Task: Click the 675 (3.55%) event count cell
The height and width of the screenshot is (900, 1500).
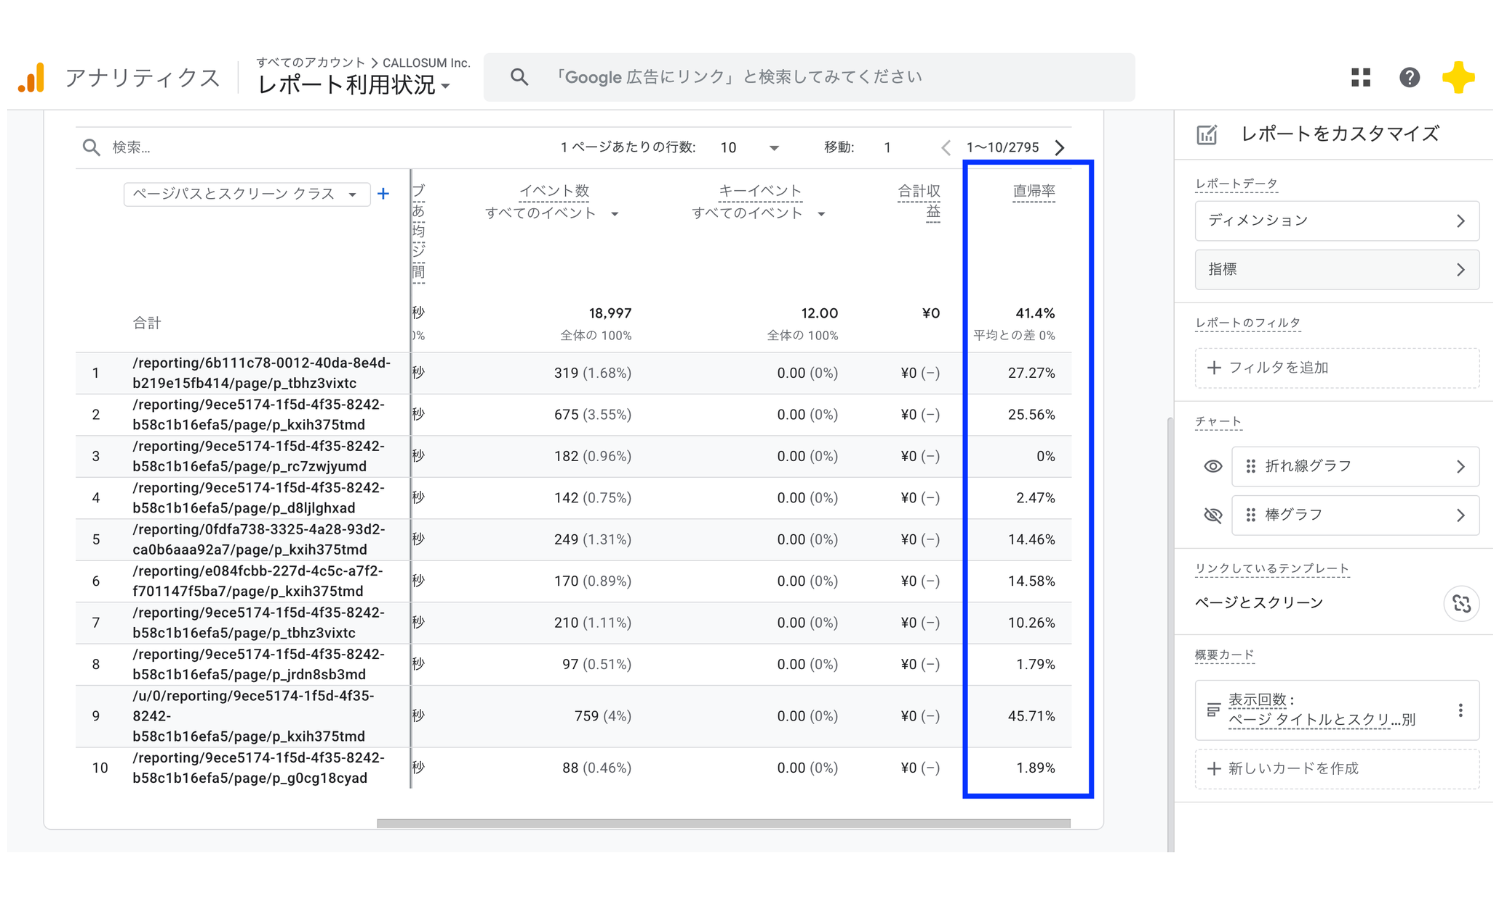Action: (x=592, y=415)
